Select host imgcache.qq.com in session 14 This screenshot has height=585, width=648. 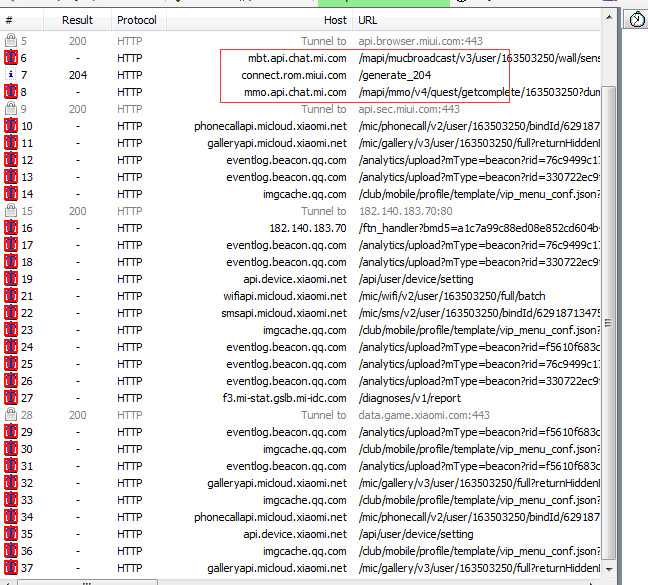305,194
